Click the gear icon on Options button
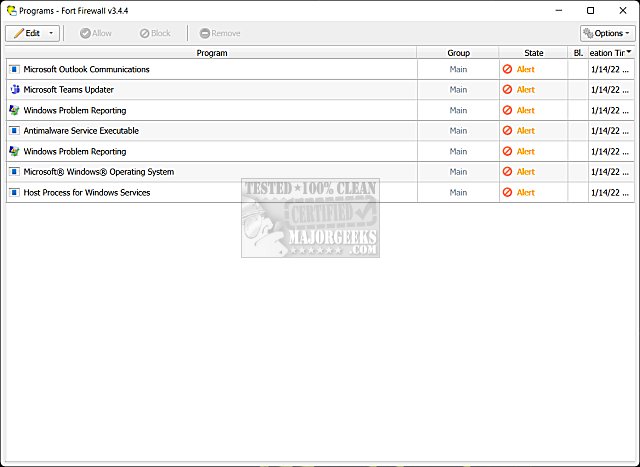The width and height of the screenshot is (640, 467). click(x=588, y=33)
